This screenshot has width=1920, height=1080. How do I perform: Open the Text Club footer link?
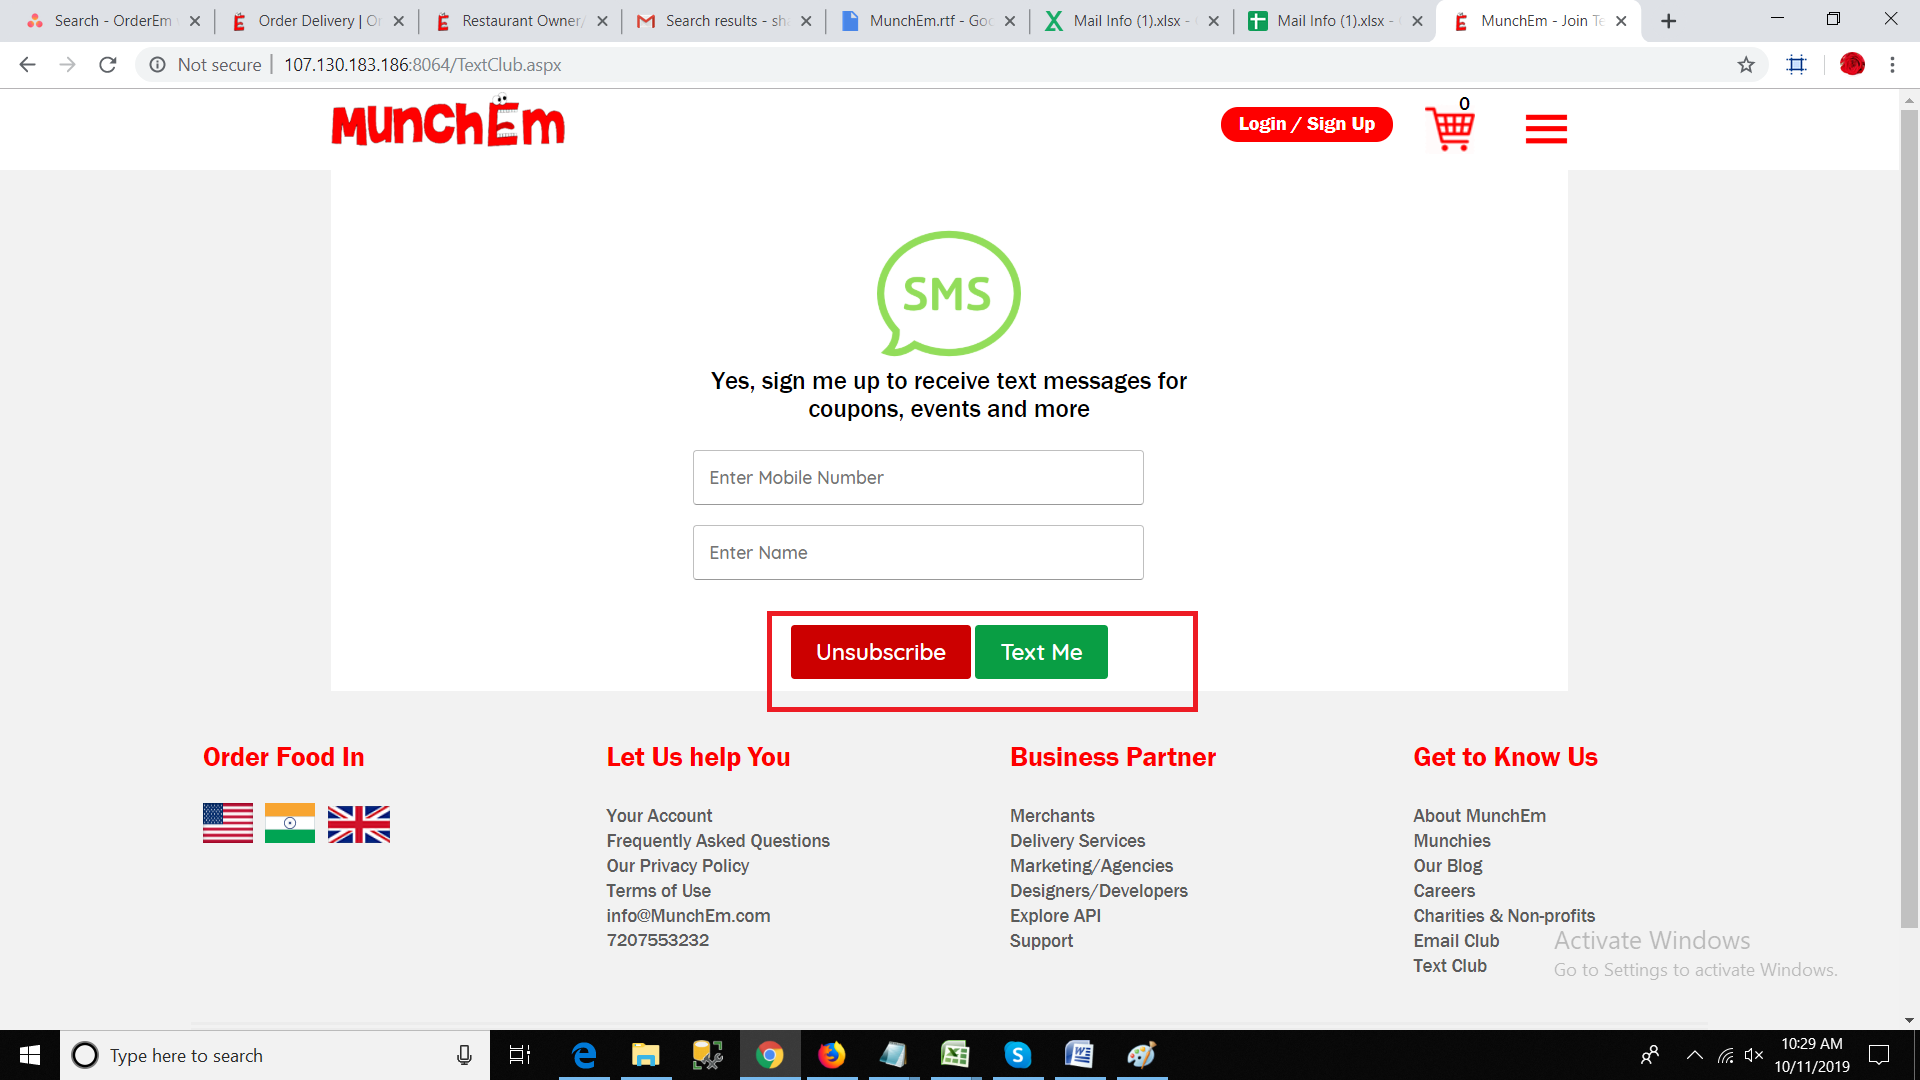click(x=1450, y=966)
